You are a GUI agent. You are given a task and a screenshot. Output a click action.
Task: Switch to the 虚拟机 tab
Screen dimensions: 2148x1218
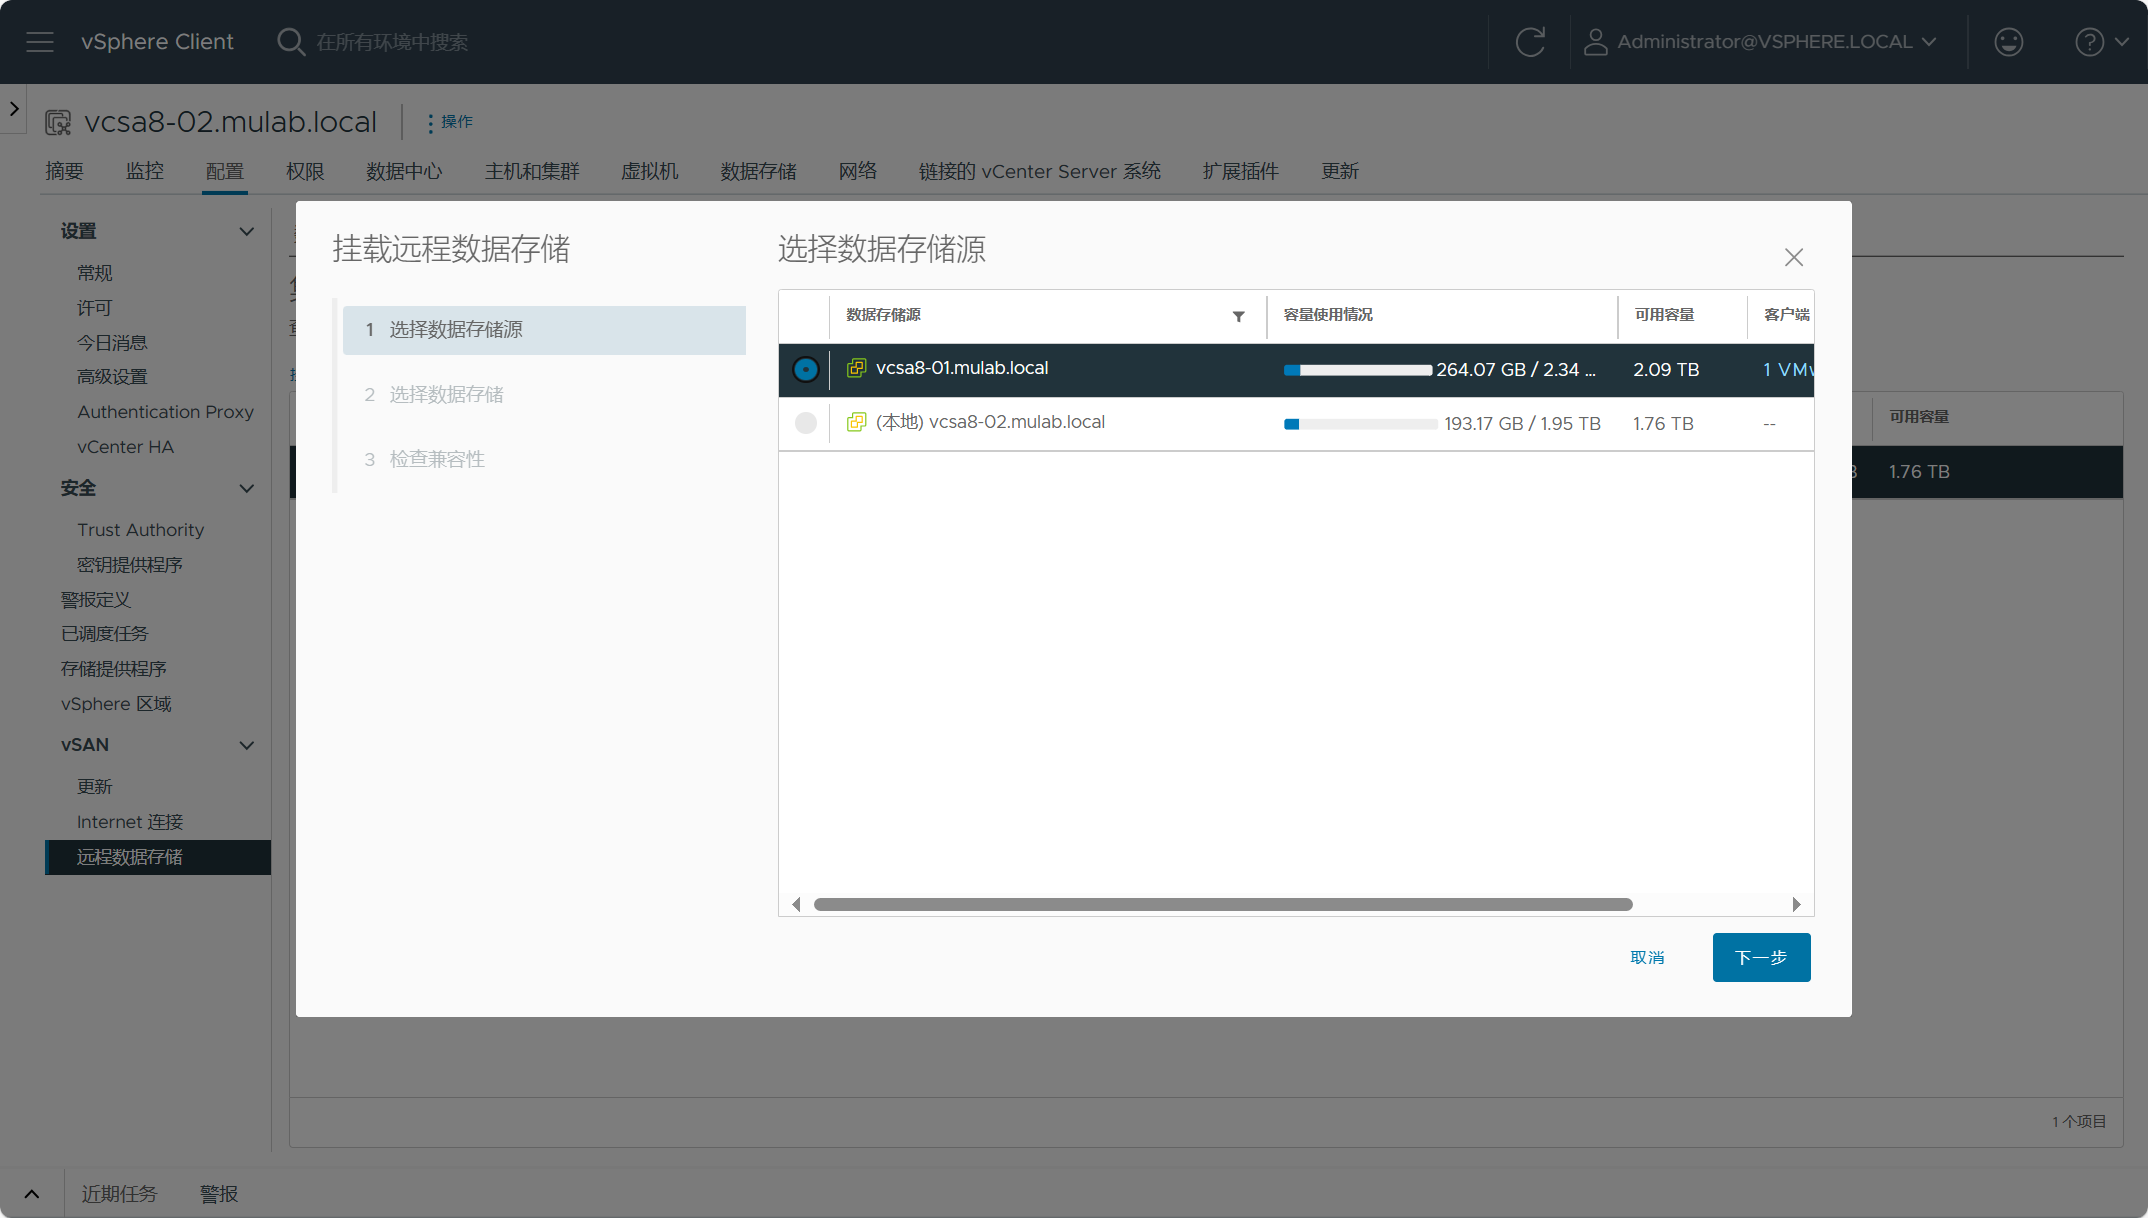pos(650,171)
